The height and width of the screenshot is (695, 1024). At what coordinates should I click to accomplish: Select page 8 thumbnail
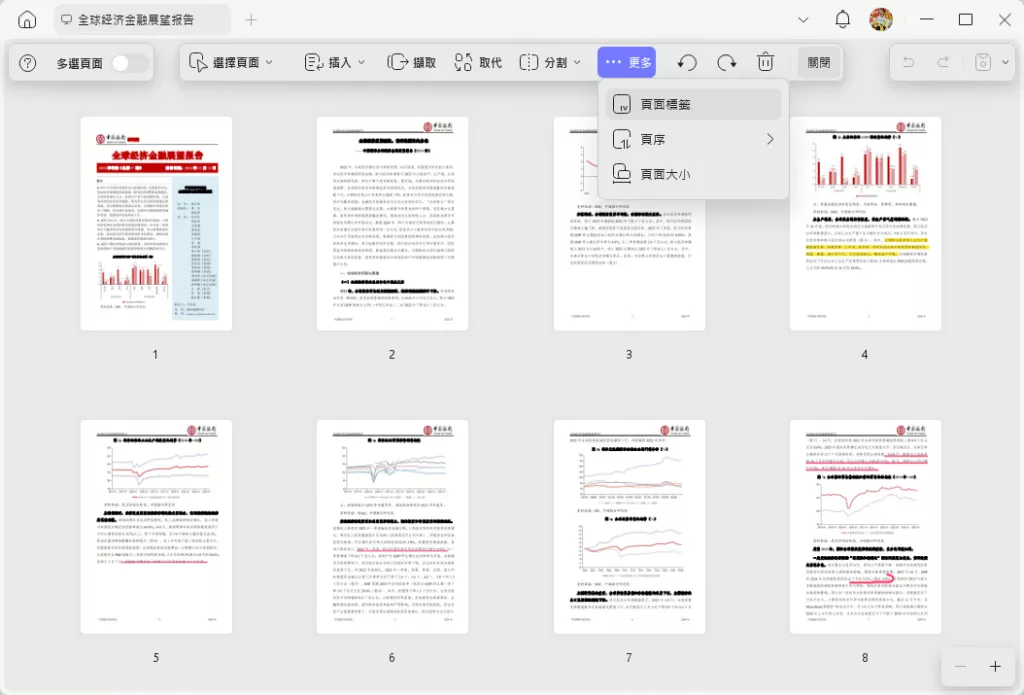click(x=865, y=526)
